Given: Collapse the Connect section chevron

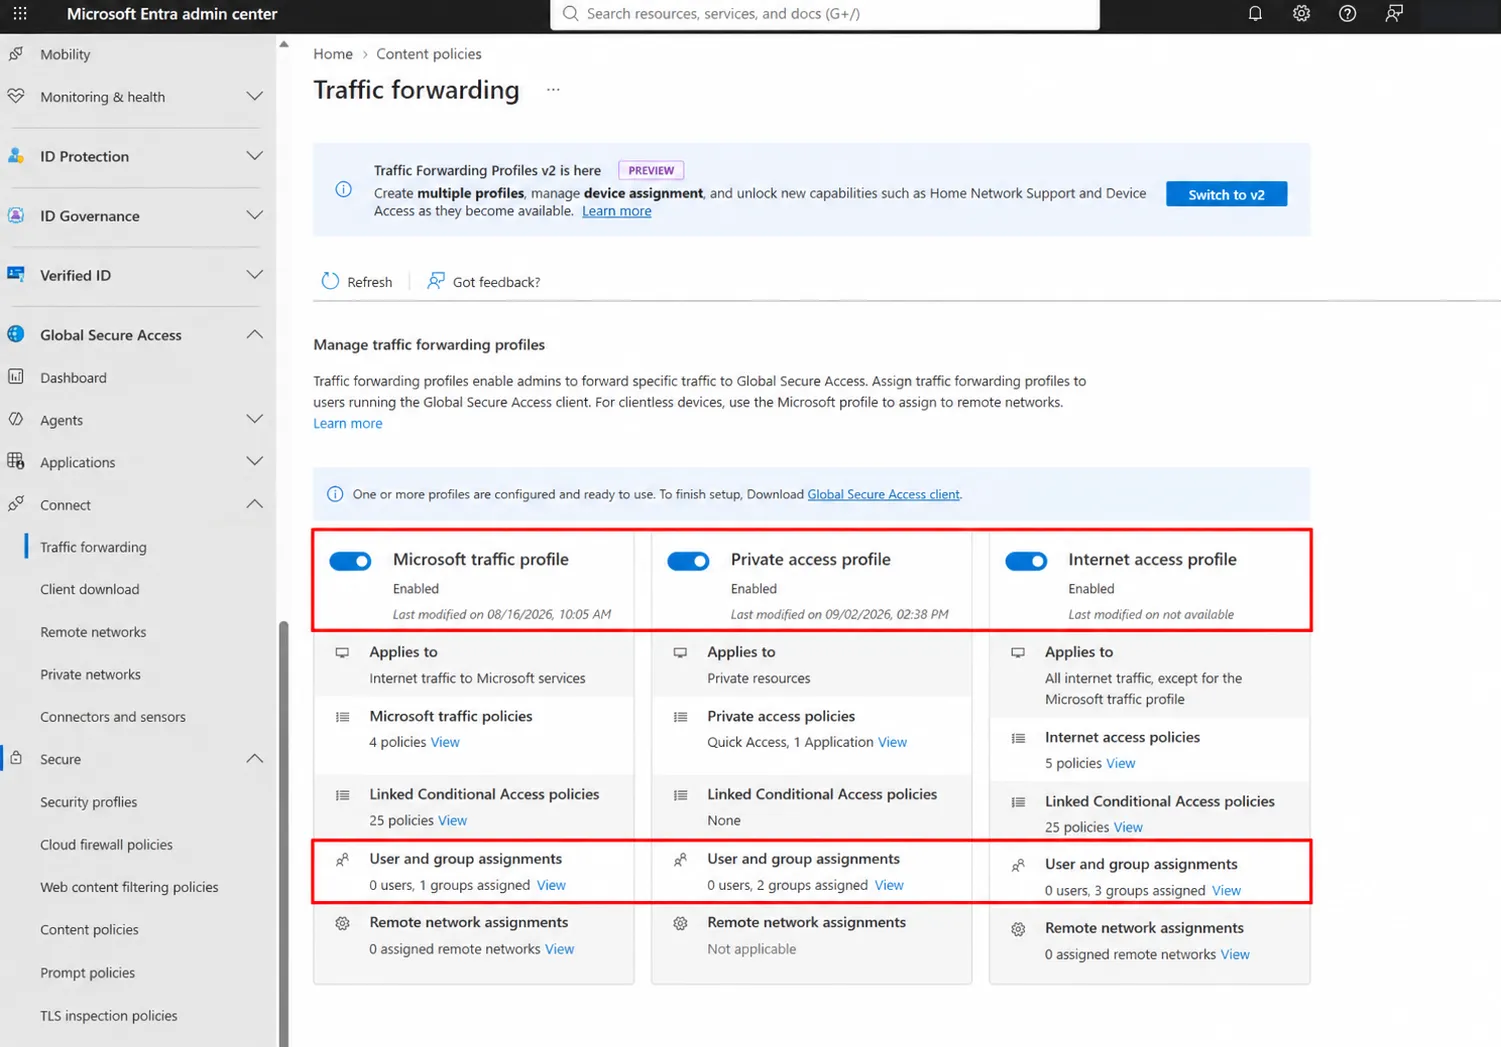Looking at the screenshot, I should pos(255,504).
